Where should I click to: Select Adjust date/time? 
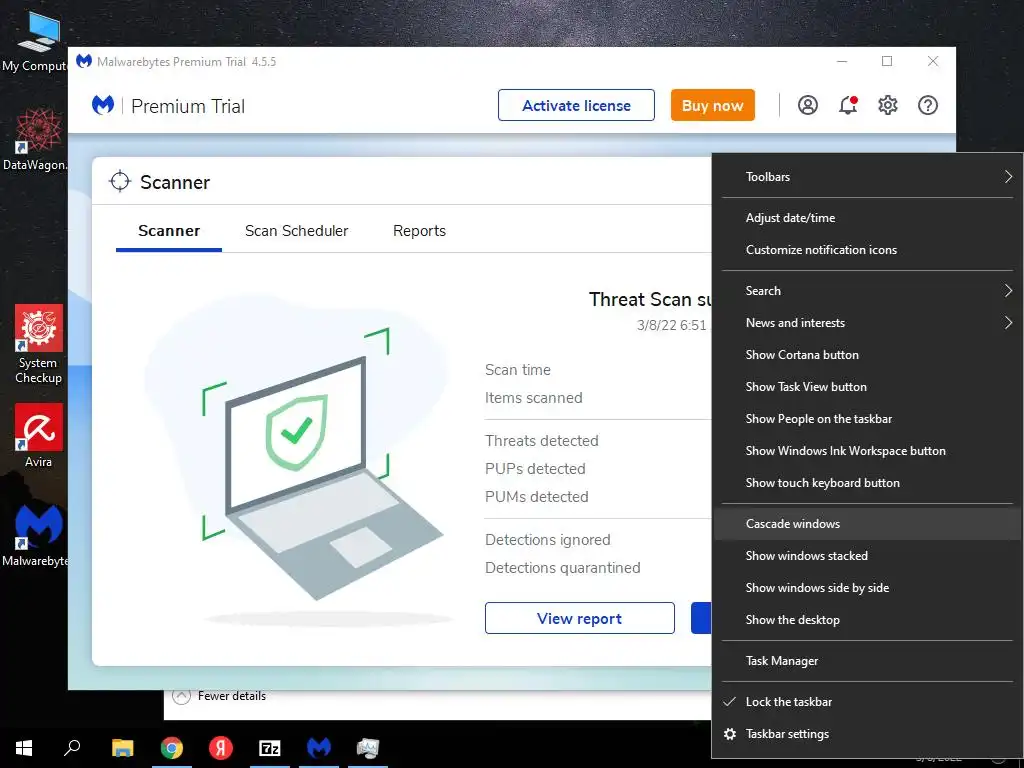(867, 217)
